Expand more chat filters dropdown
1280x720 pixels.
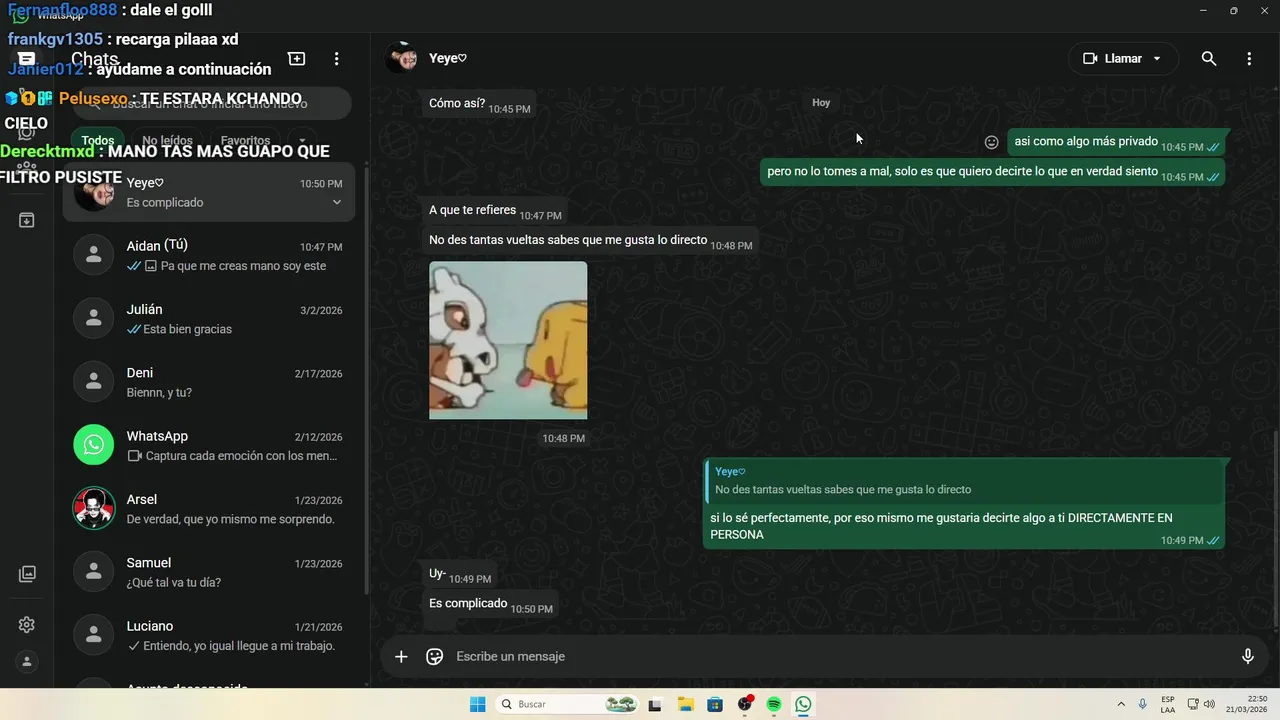[303, 141]
